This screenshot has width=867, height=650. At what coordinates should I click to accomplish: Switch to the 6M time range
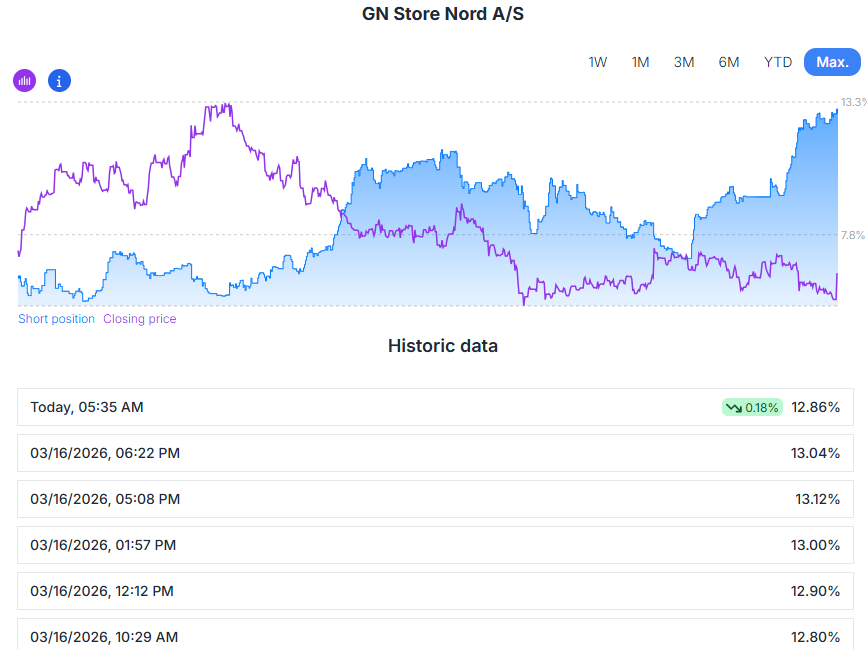click(x=729, y=62)
